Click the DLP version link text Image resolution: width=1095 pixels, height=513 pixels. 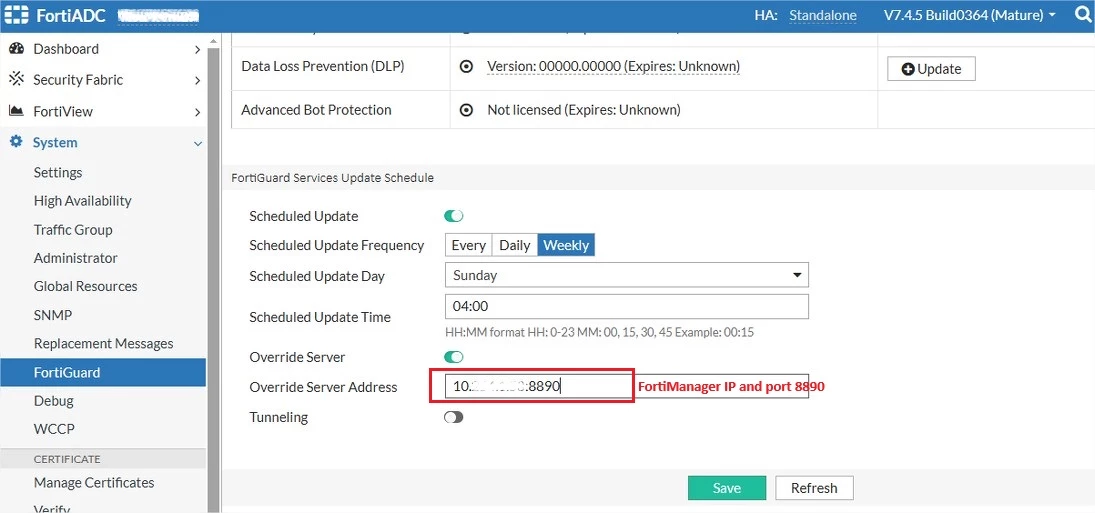(613, 66)
